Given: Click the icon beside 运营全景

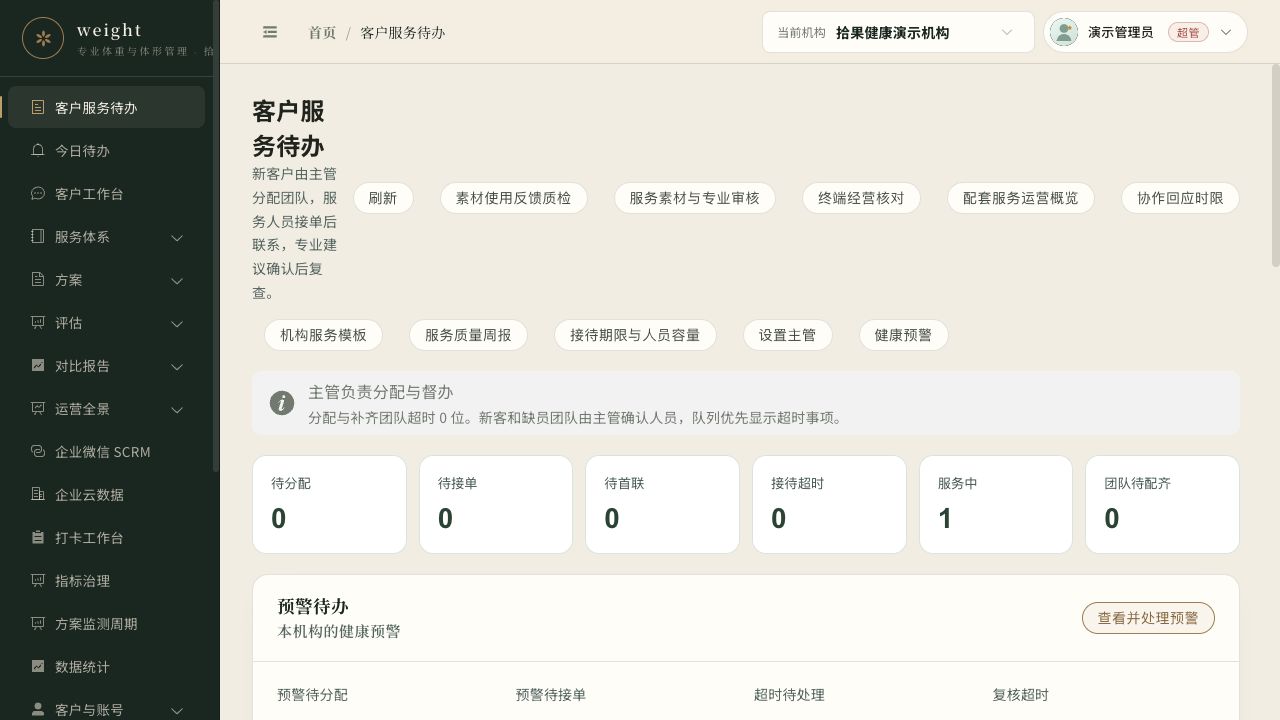Looking at the screenshot, I should click(x=38, y=408).
